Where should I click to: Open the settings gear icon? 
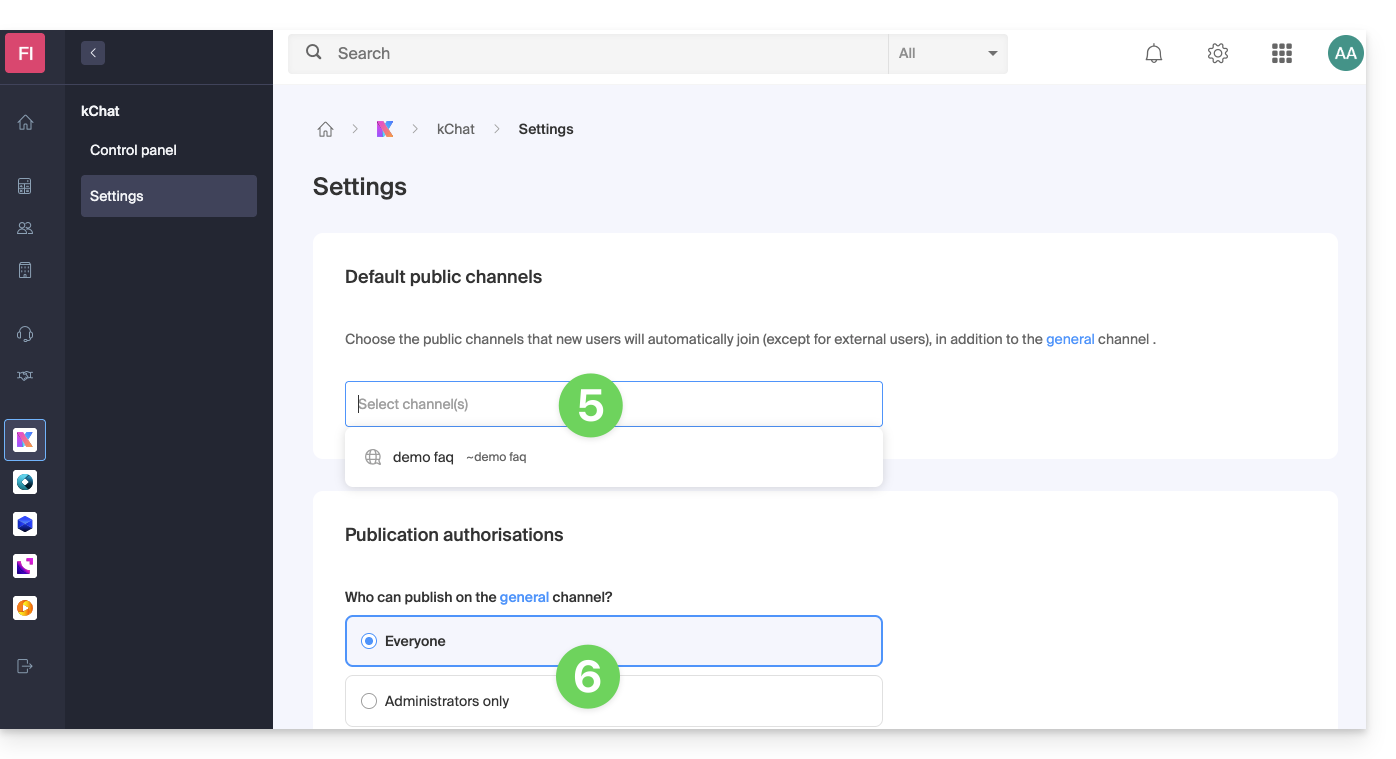click(1218, 54)
